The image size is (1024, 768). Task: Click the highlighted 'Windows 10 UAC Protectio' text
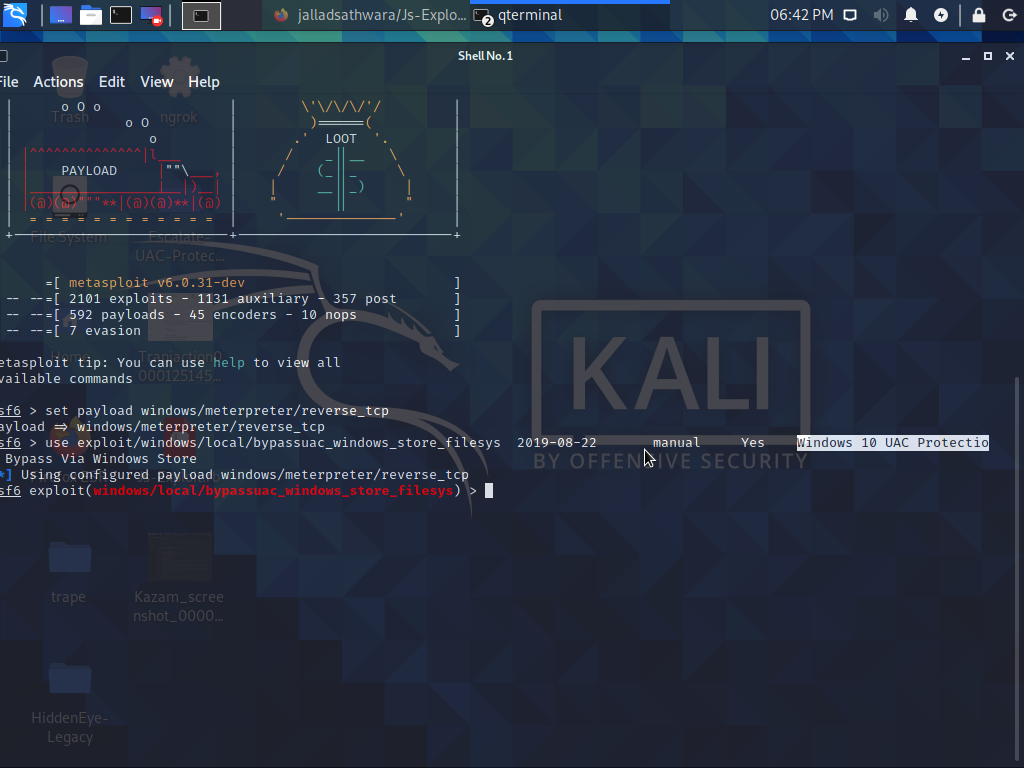(893, 443)
